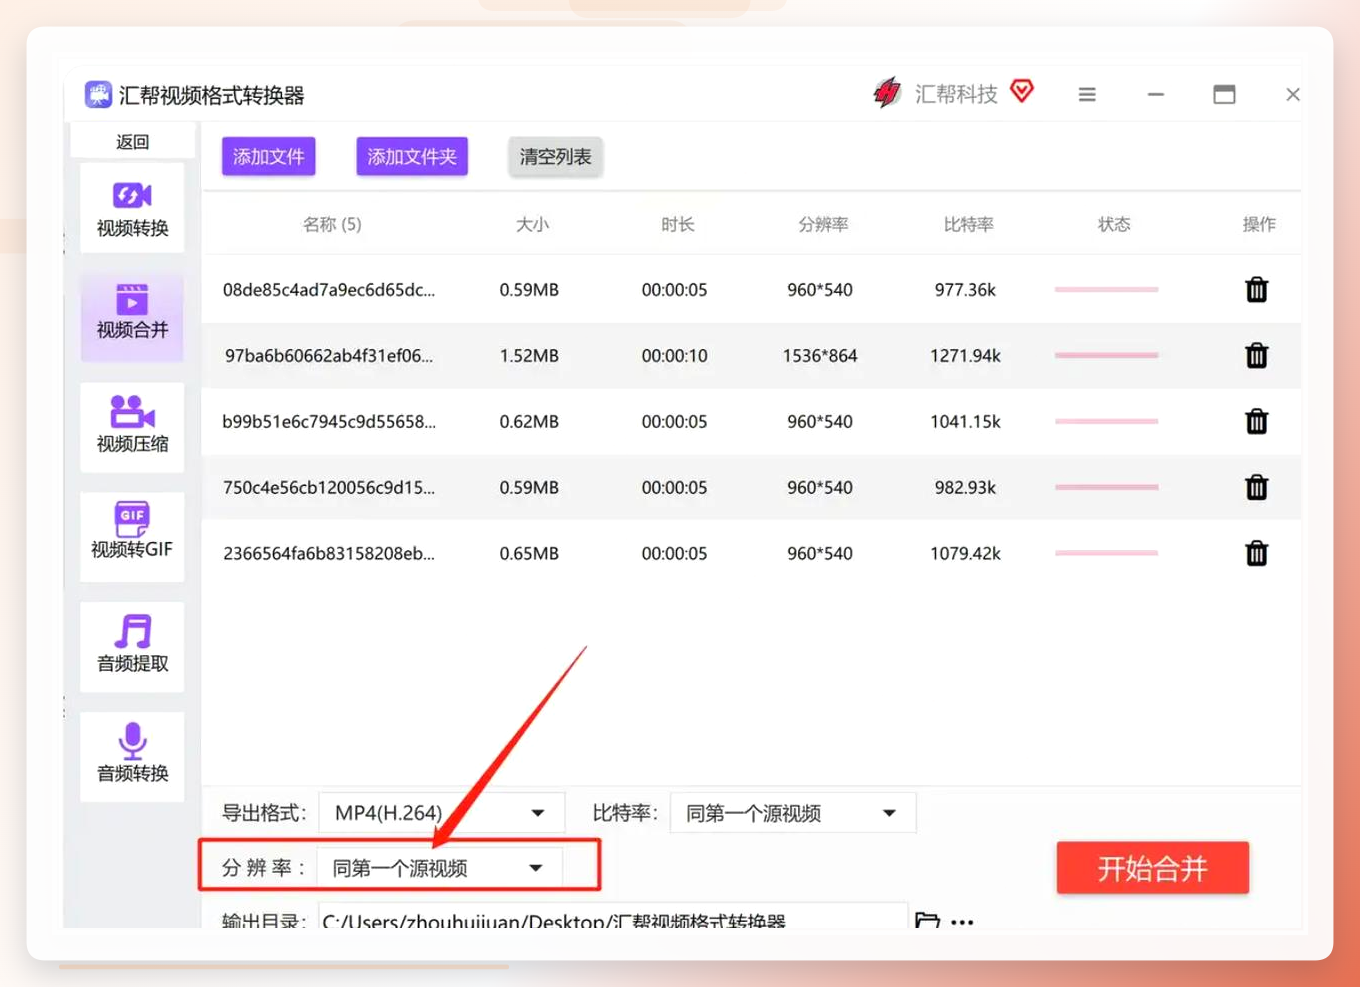Click the 1079.42k bitrate cell

[965, 553]
